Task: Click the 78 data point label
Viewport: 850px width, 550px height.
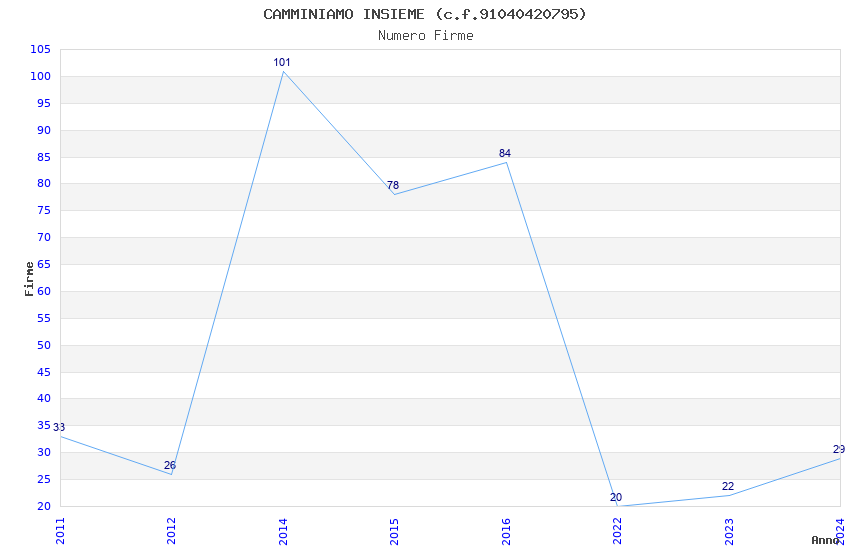Action: pos(393,185)
